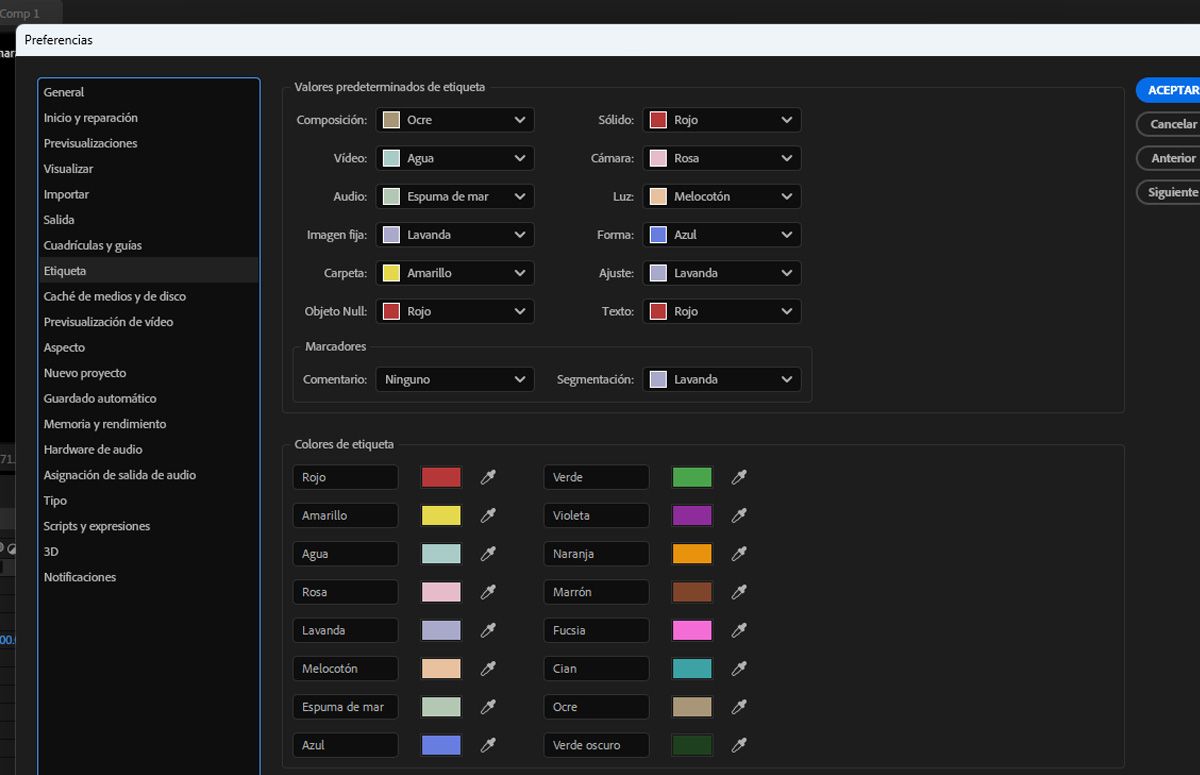Open the Comentario marker dropdown
This screenshot has width=1200, height=775.
click(x=455, y=380)
